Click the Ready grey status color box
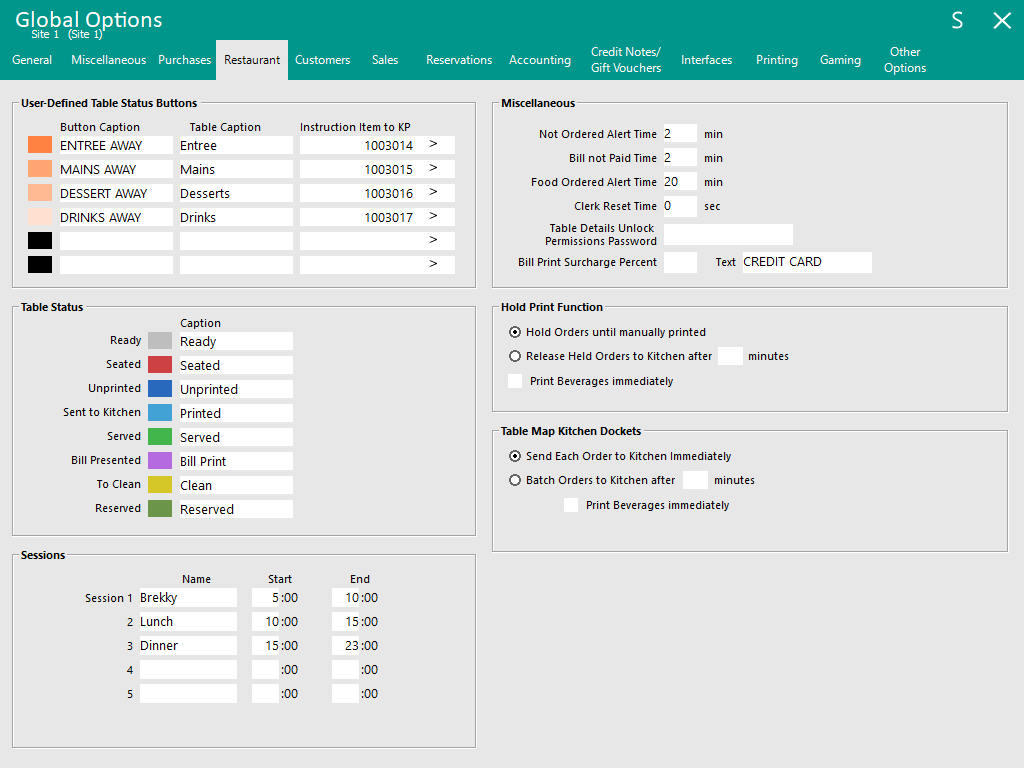The width and height of the screenshot is (1024, 768). pos(160,341)
